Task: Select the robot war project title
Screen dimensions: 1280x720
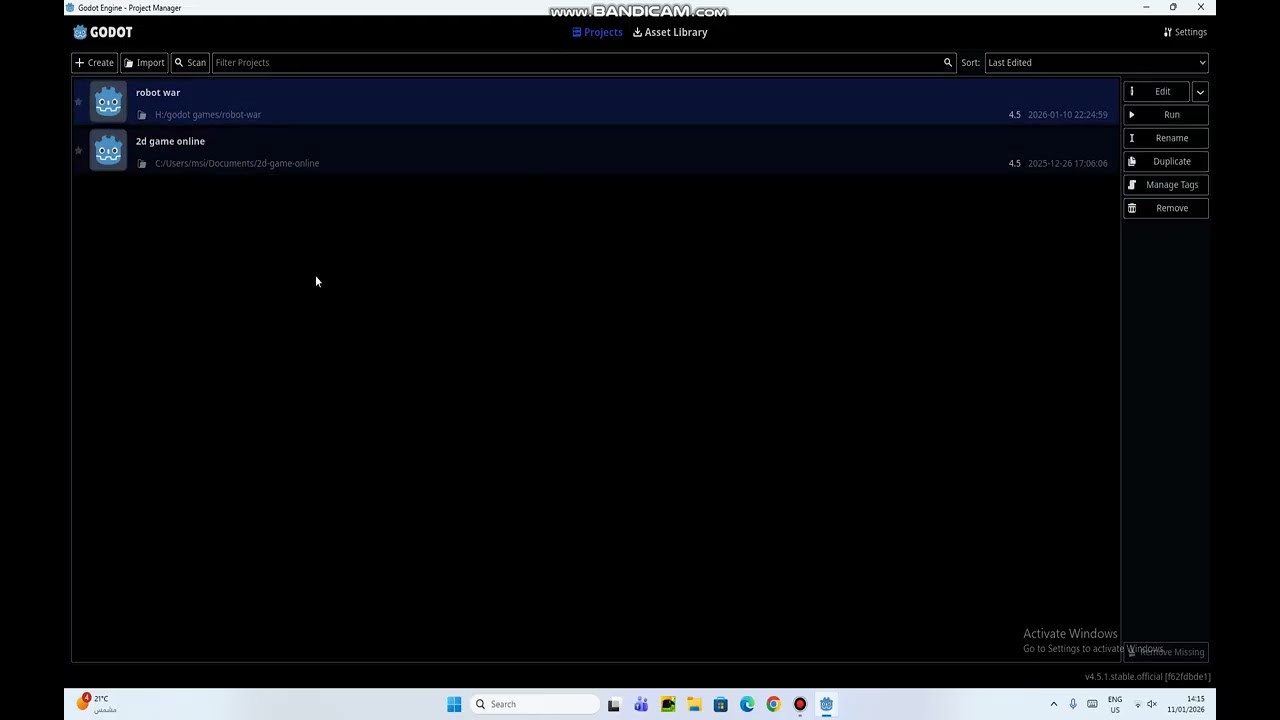Action: [158, 92]
